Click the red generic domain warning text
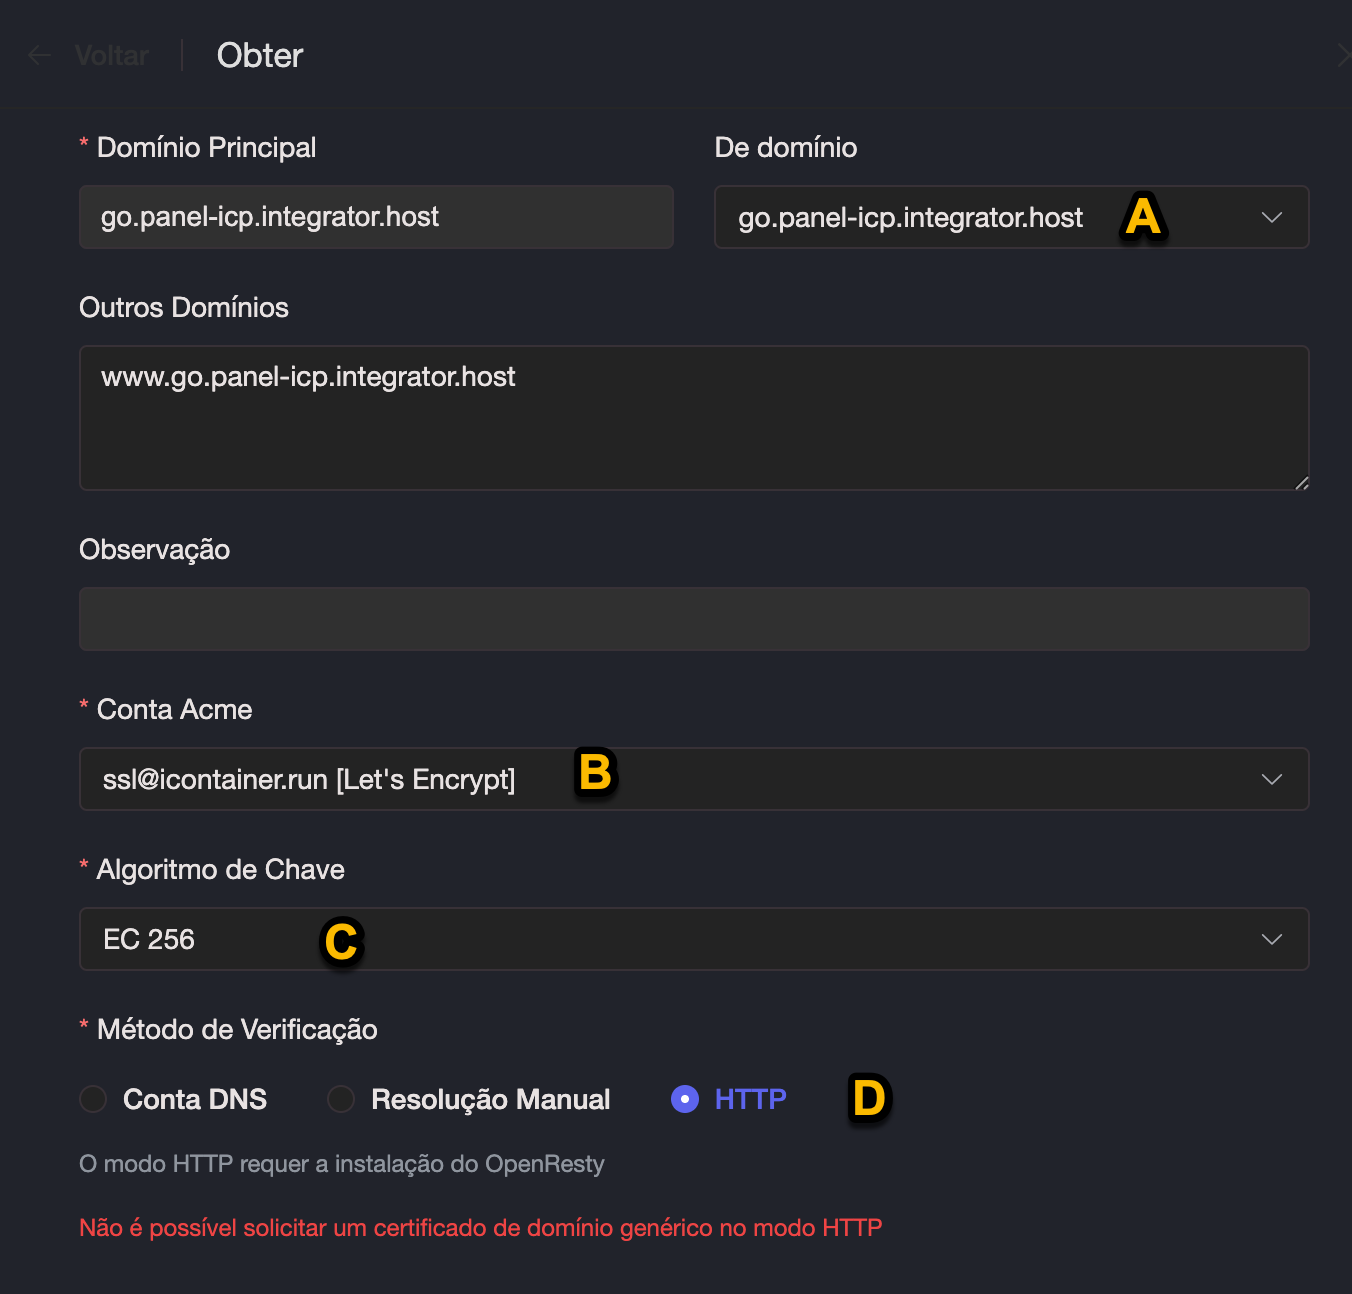1352x1294 pixels. 480,1228
